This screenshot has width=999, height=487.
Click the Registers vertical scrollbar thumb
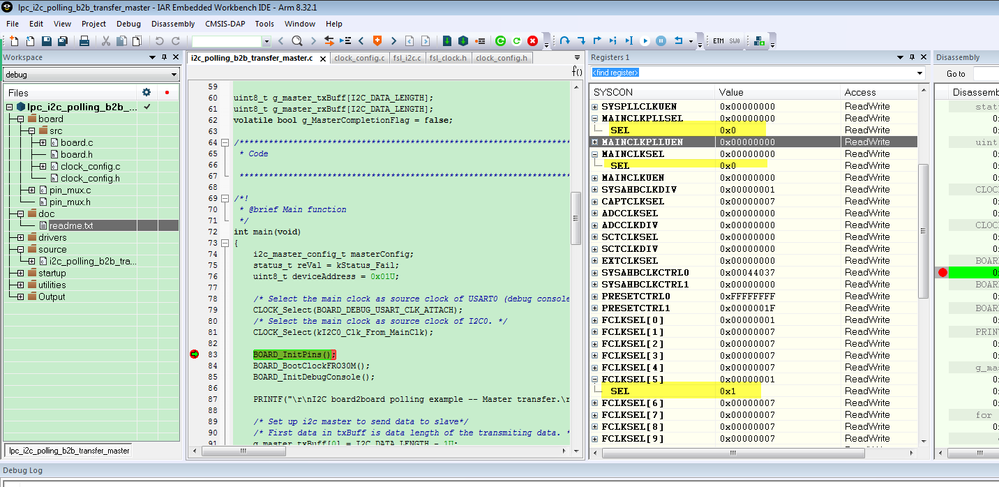(x=923, y=231)
